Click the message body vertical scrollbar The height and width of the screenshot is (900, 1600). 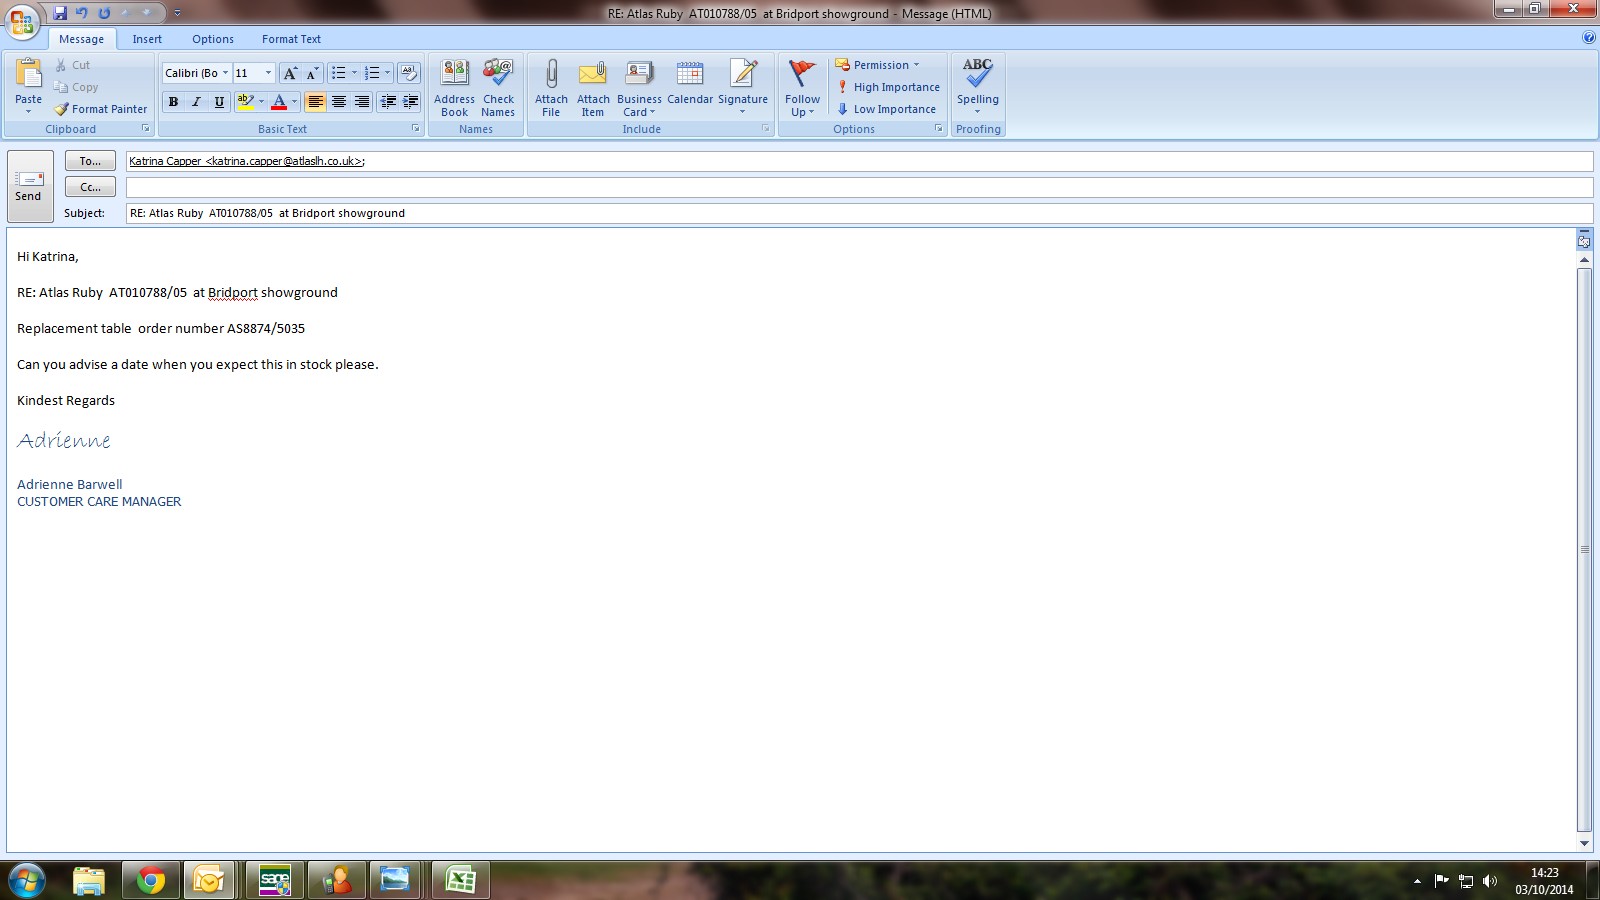pyautogui.click(x=1584, y=550)
